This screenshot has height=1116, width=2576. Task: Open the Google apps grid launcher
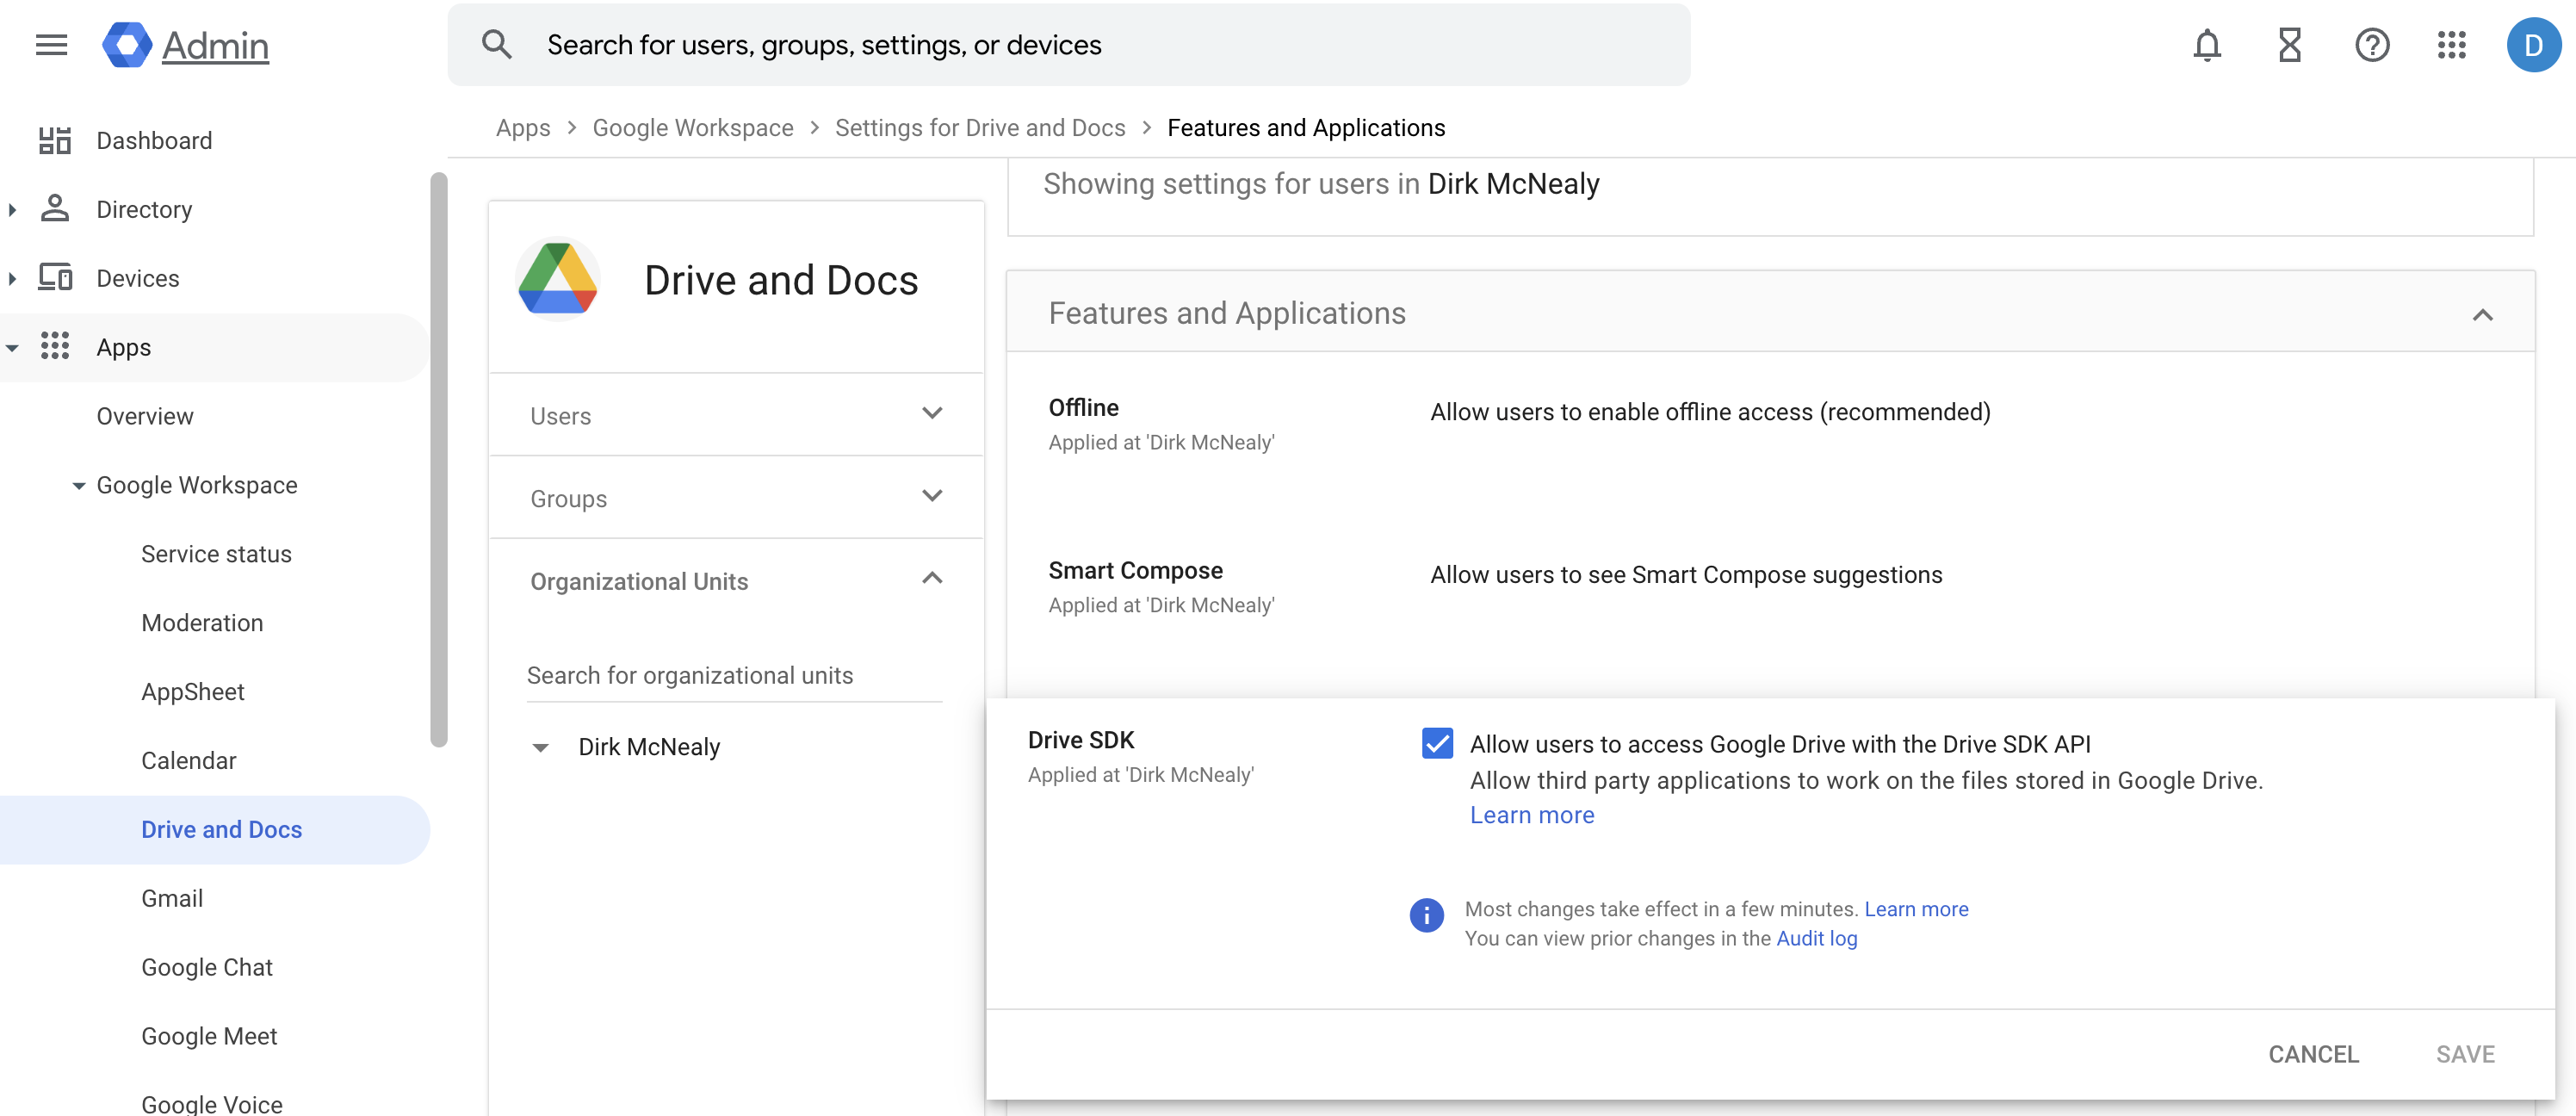point(2452,45)
